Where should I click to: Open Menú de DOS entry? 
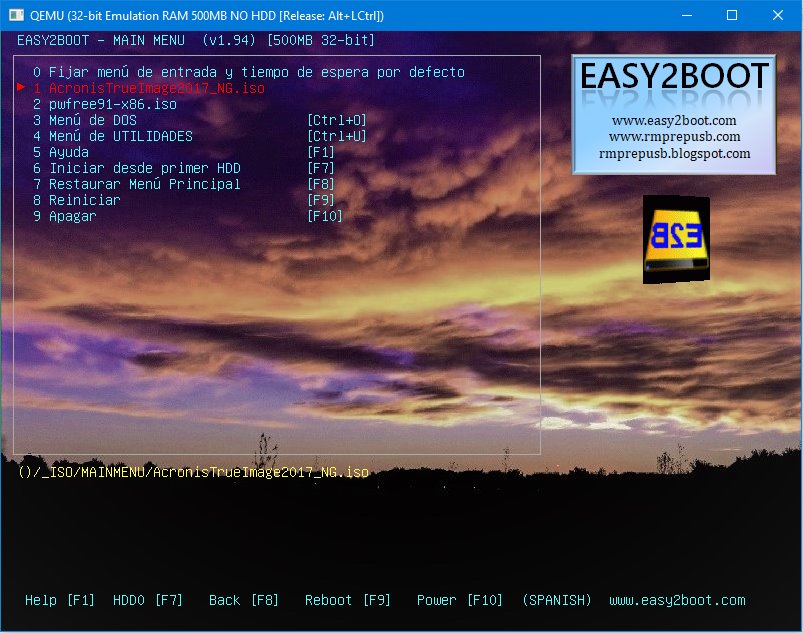pos(85,120)
